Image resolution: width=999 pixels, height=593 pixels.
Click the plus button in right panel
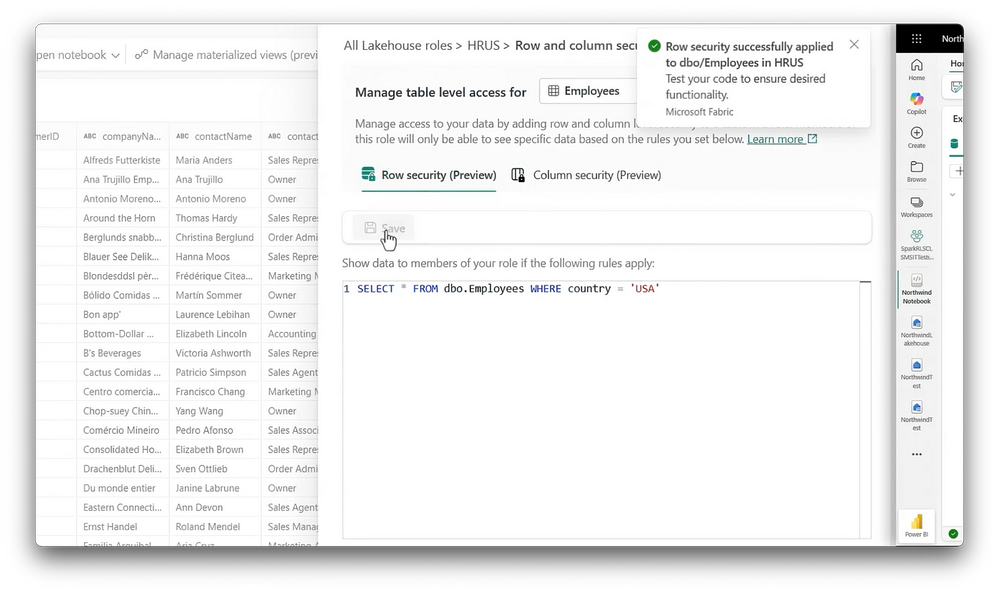[x=958, y=171]
